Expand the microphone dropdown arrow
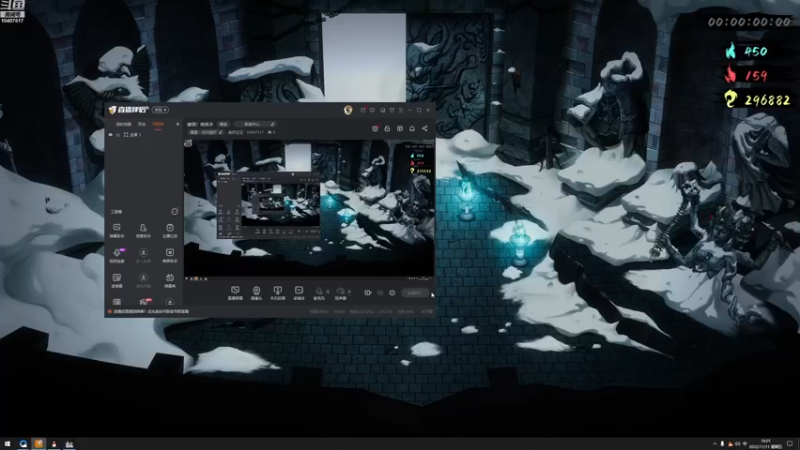800x450 pixels. coord(328,292)
